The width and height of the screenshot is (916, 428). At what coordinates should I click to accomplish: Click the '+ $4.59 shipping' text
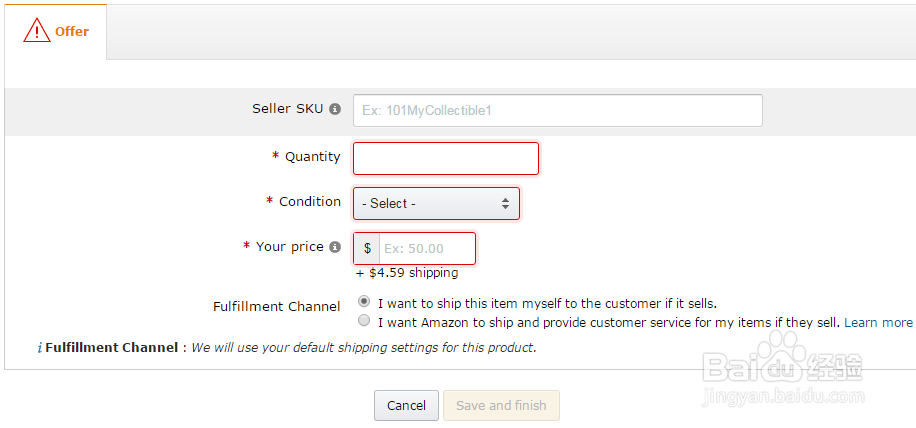coord(406,272)
